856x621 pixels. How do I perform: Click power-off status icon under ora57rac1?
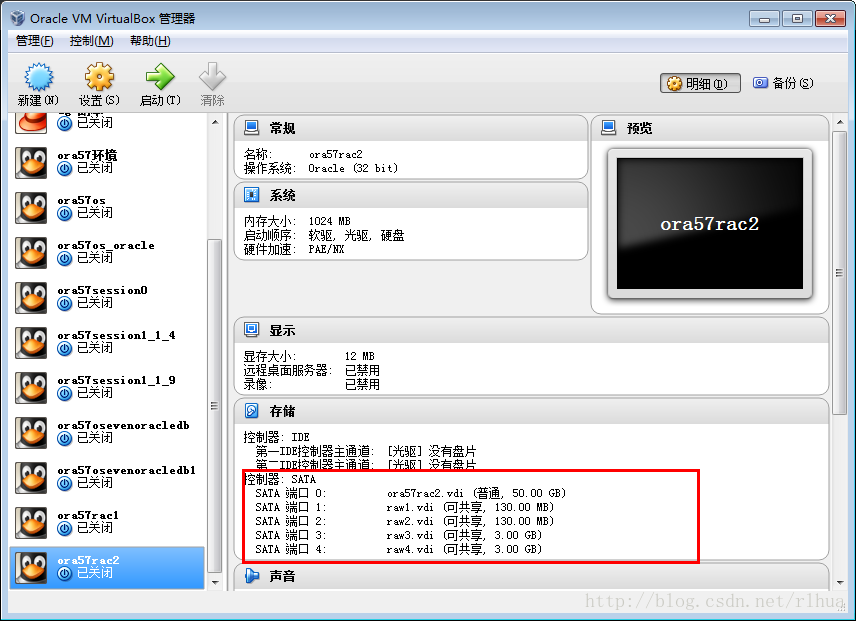coord(64,529)
